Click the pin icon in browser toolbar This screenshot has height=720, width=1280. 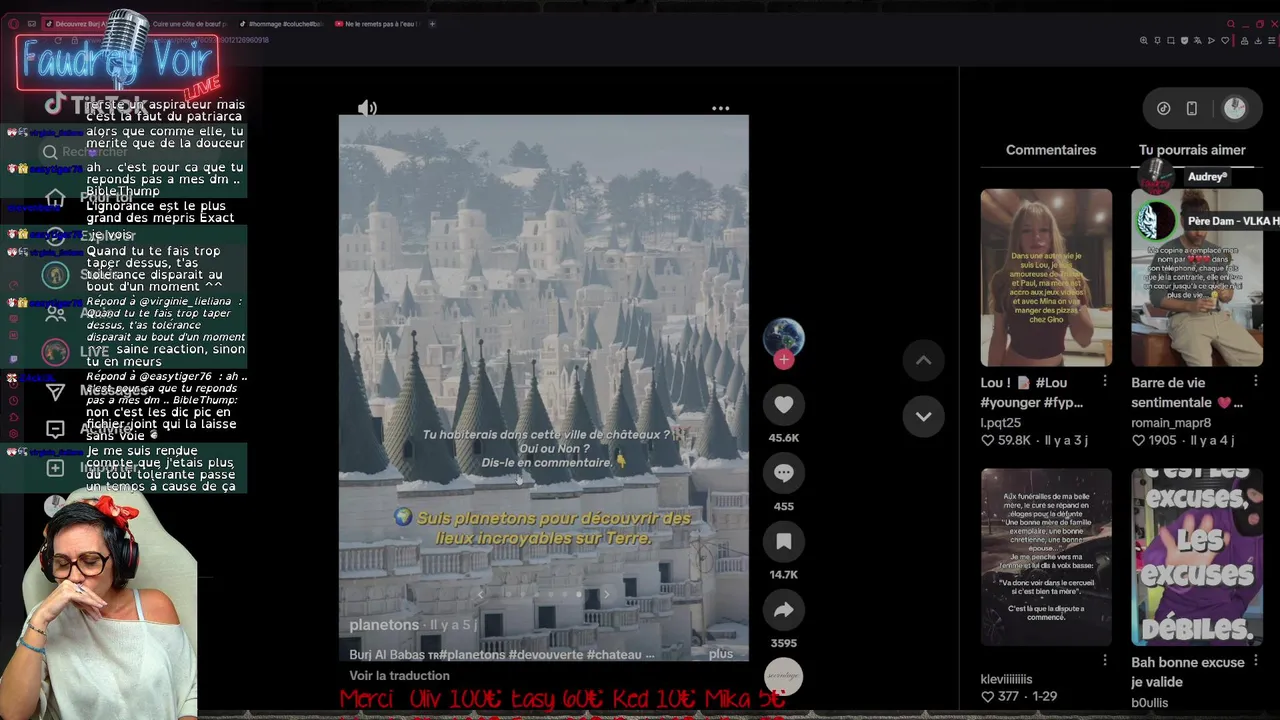coord(1157,41)
